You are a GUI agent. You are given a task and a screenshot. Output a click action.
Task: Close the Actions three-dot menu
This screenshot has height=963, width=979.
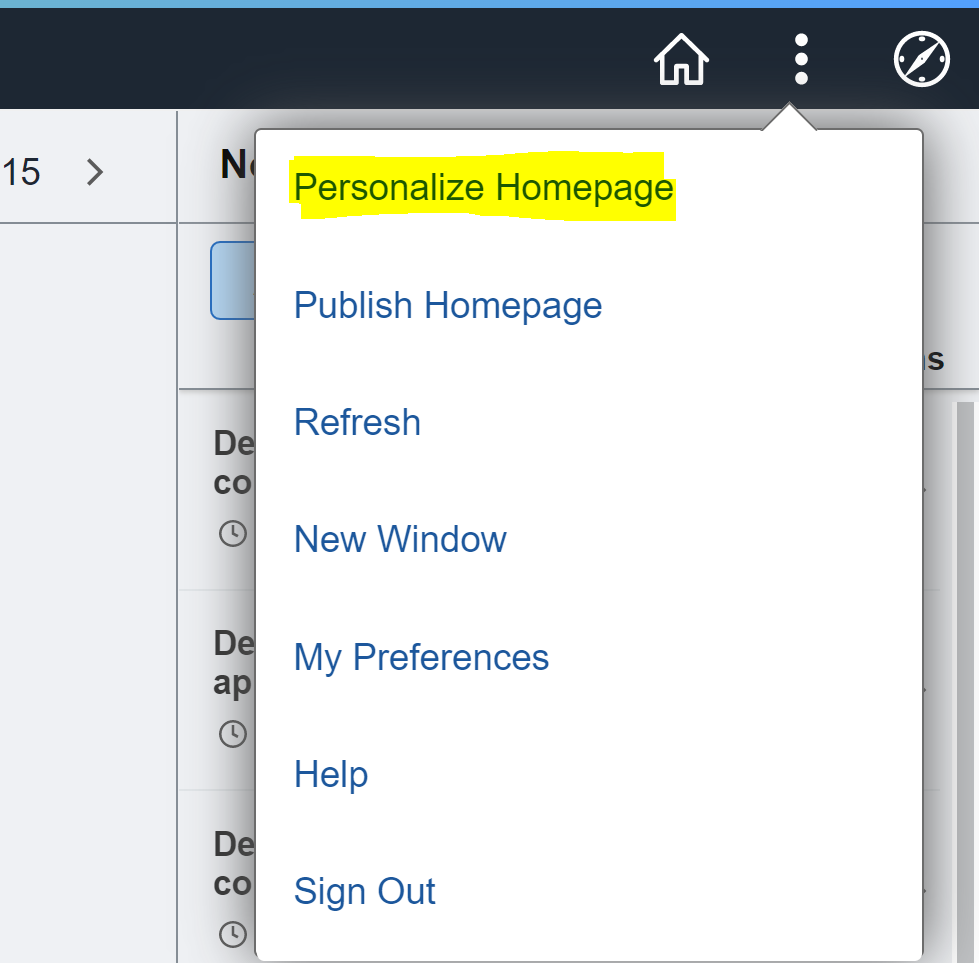click(x=801, y=59)
